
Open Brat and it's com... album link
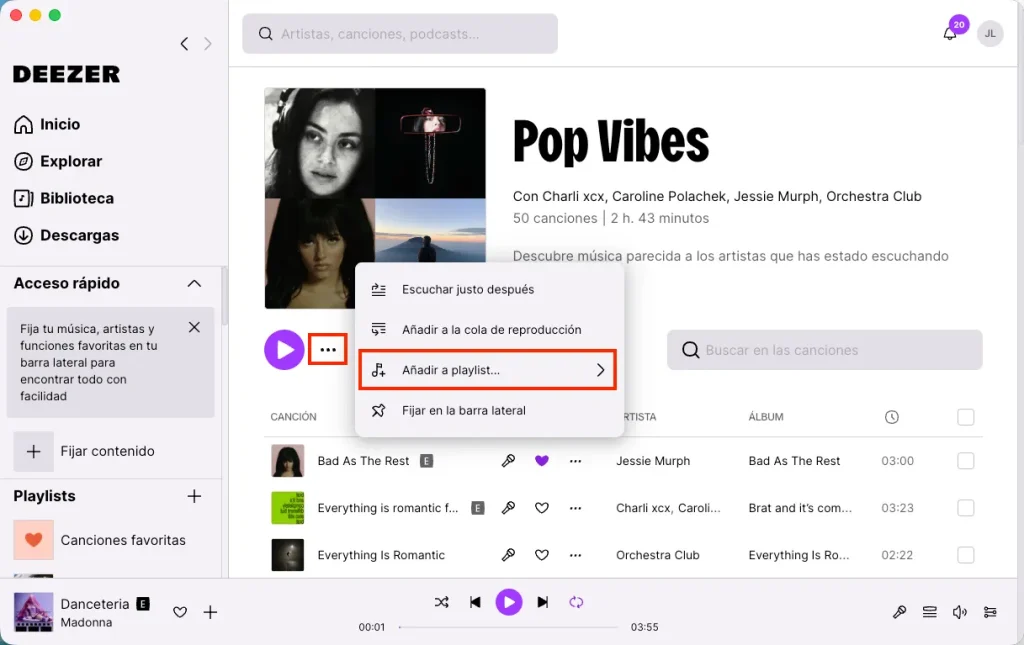800,508
